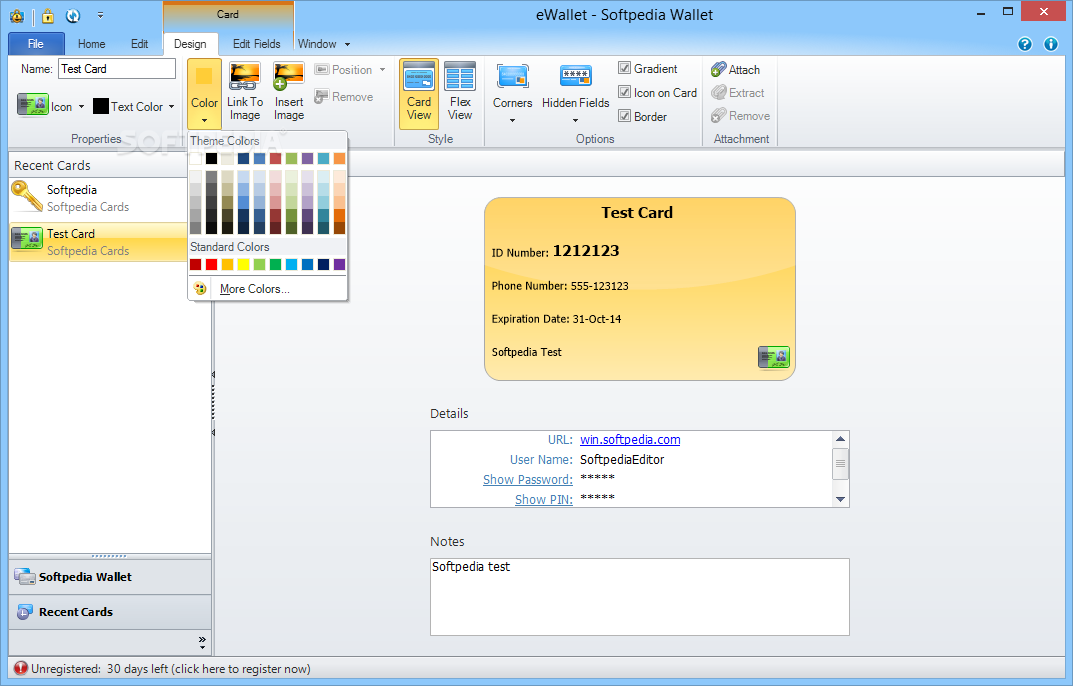Viewport: 1073px width, 686px height.
Task: Click the Show Password link
Action: [528, 479]
